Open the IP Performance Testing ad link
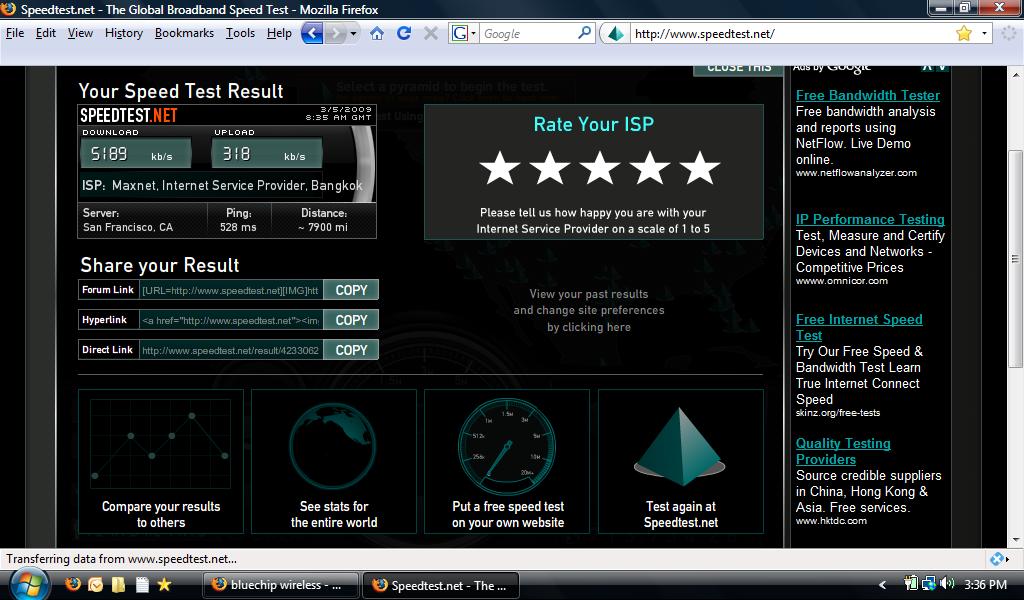Image resolution: width=1024 pixels, height=600 pixels. point(870,219)
